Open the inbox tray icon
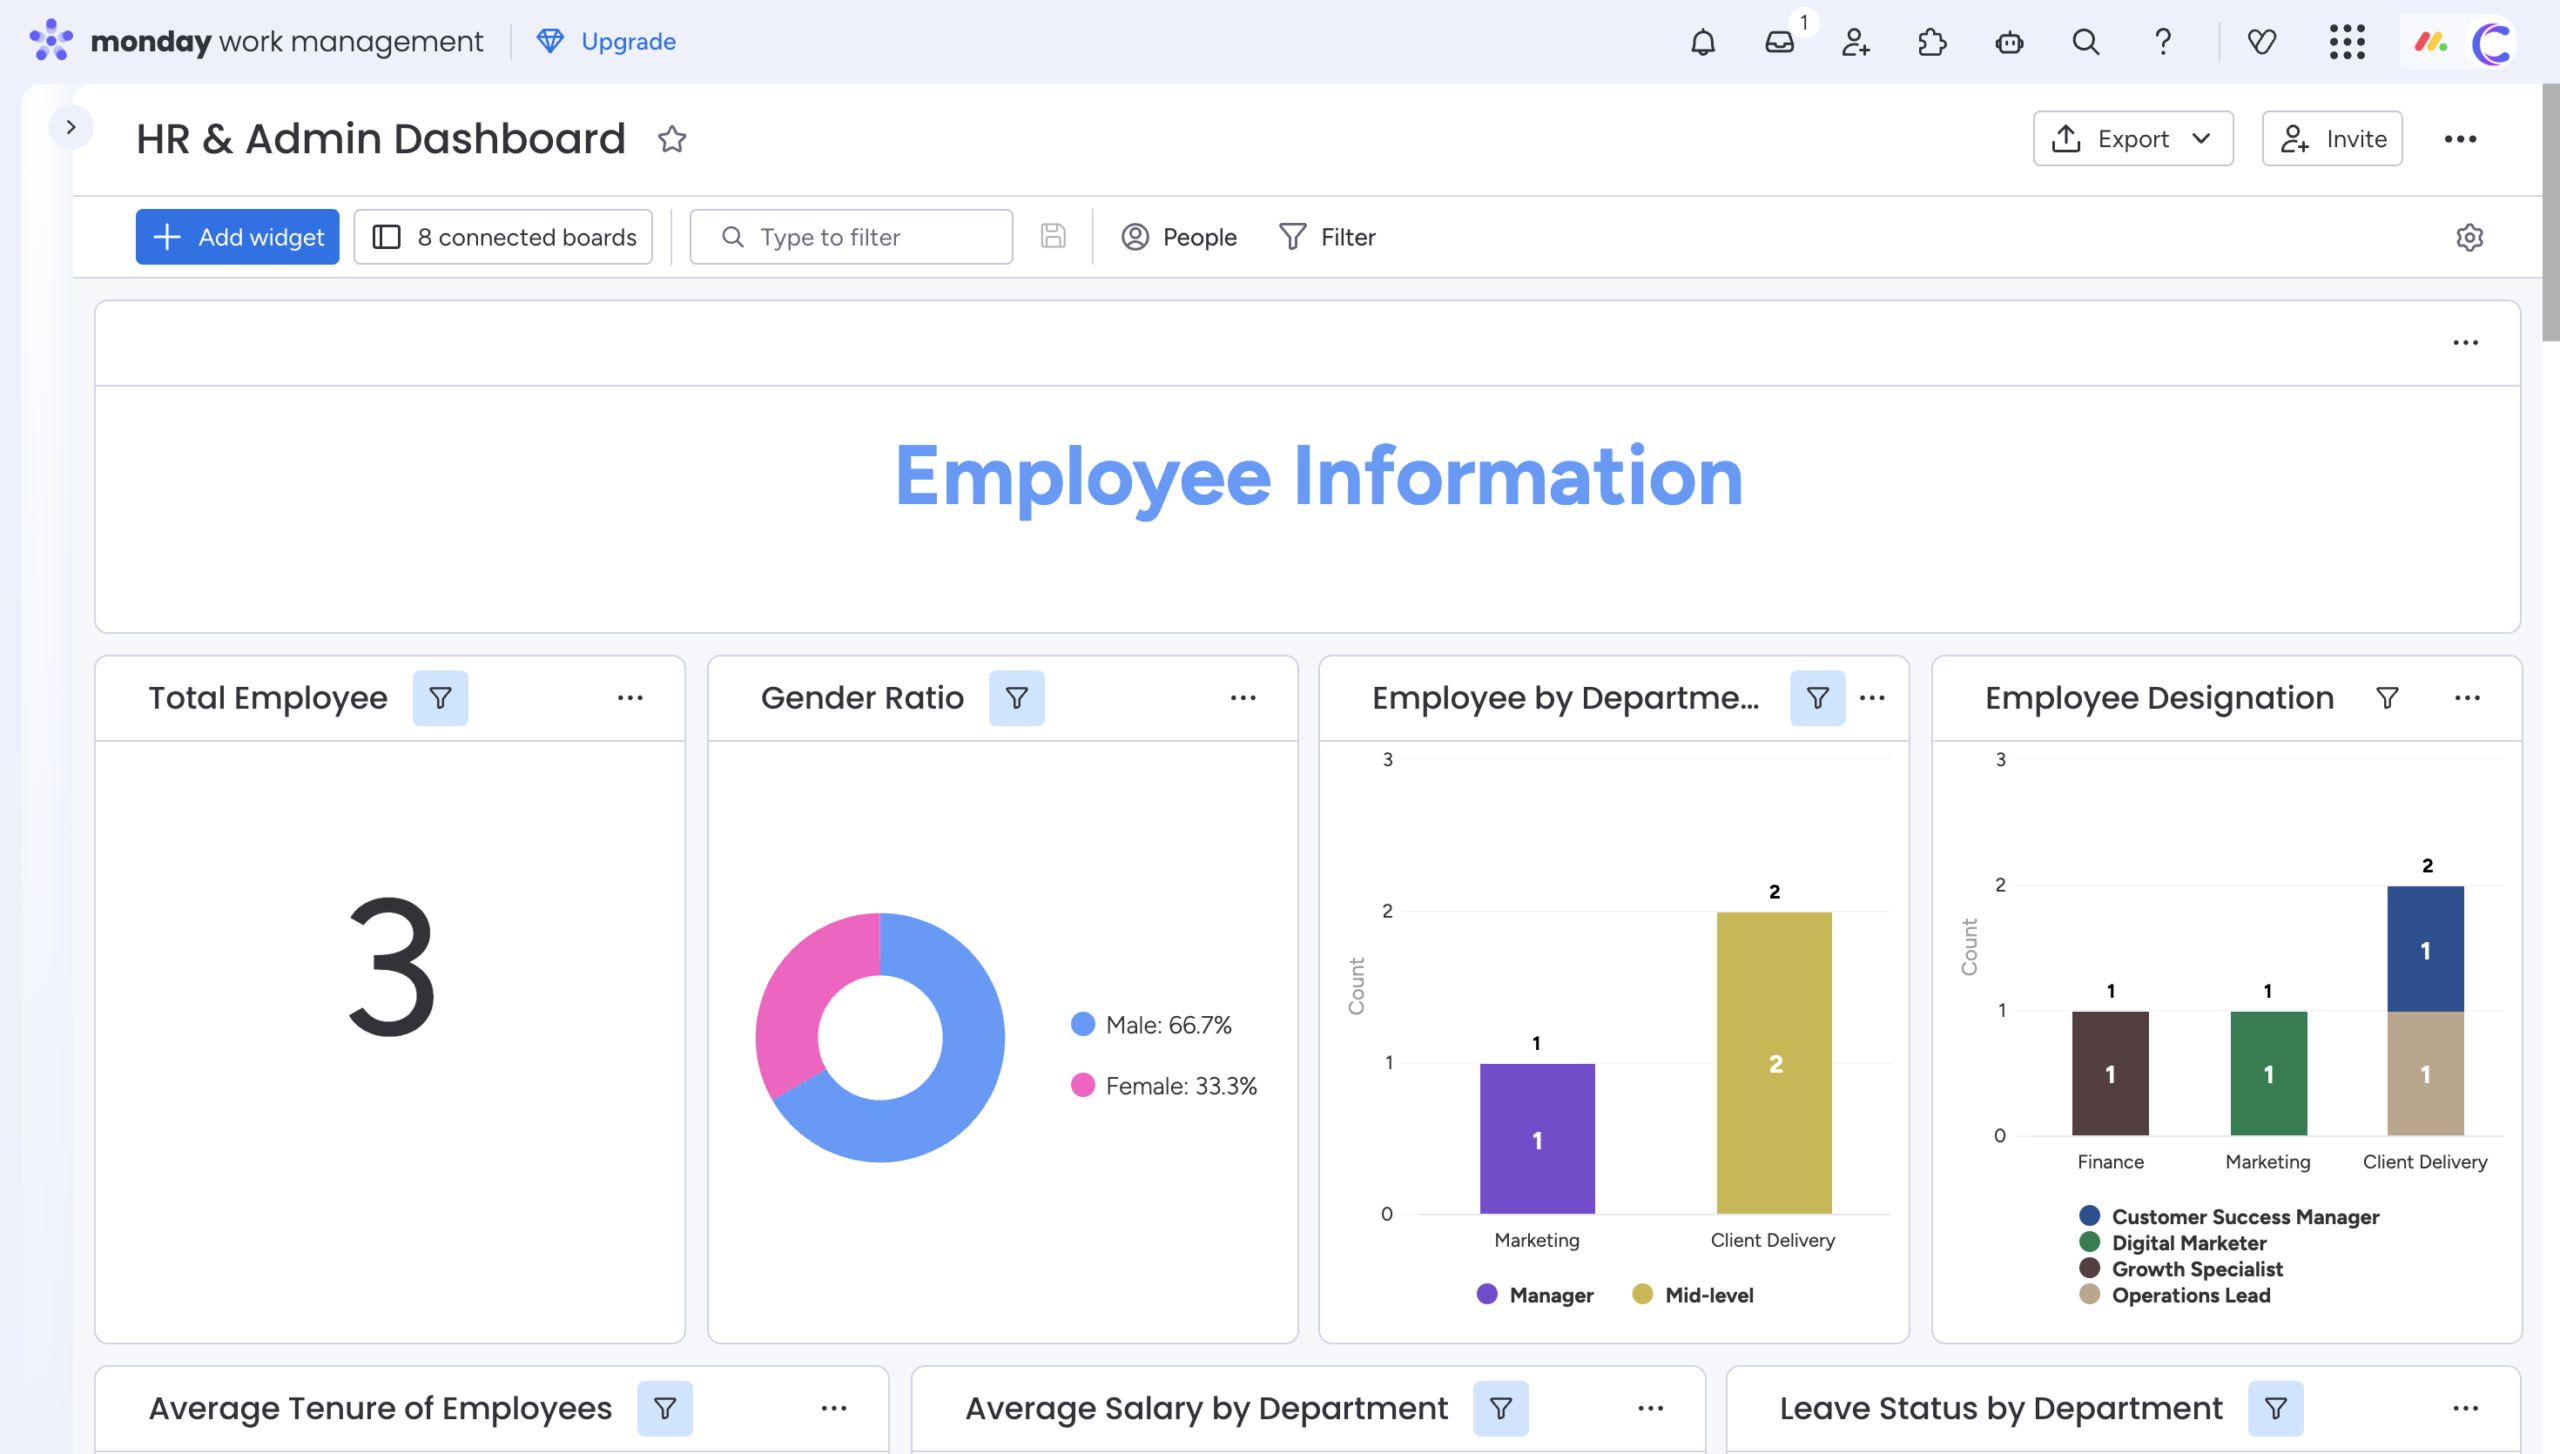This screenshot has width=2560, height=1454. [1779, 42]
